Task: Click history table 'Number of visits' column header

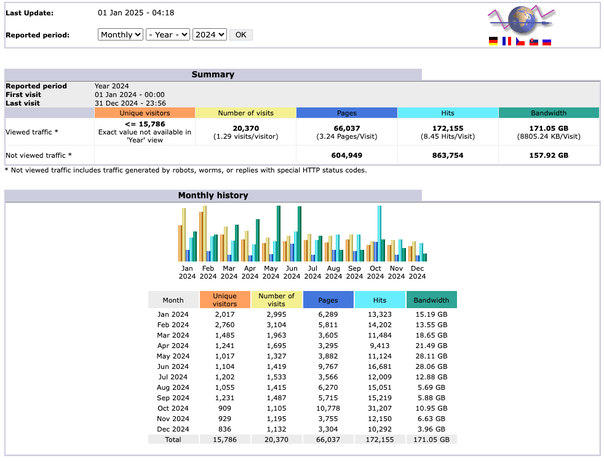Action: [x=276, y=300]
